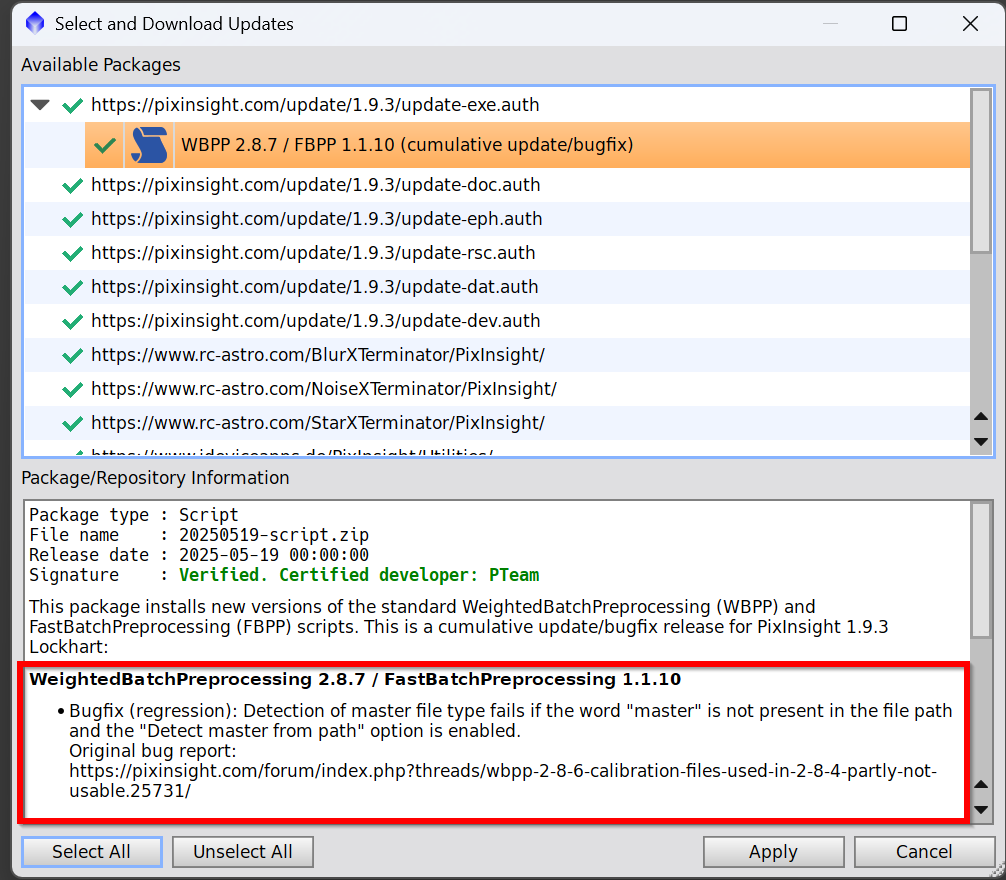This screenshot has height=880, width=1006.
Task: Select the update-doc.auth repository row
Action: coord(497,185)
